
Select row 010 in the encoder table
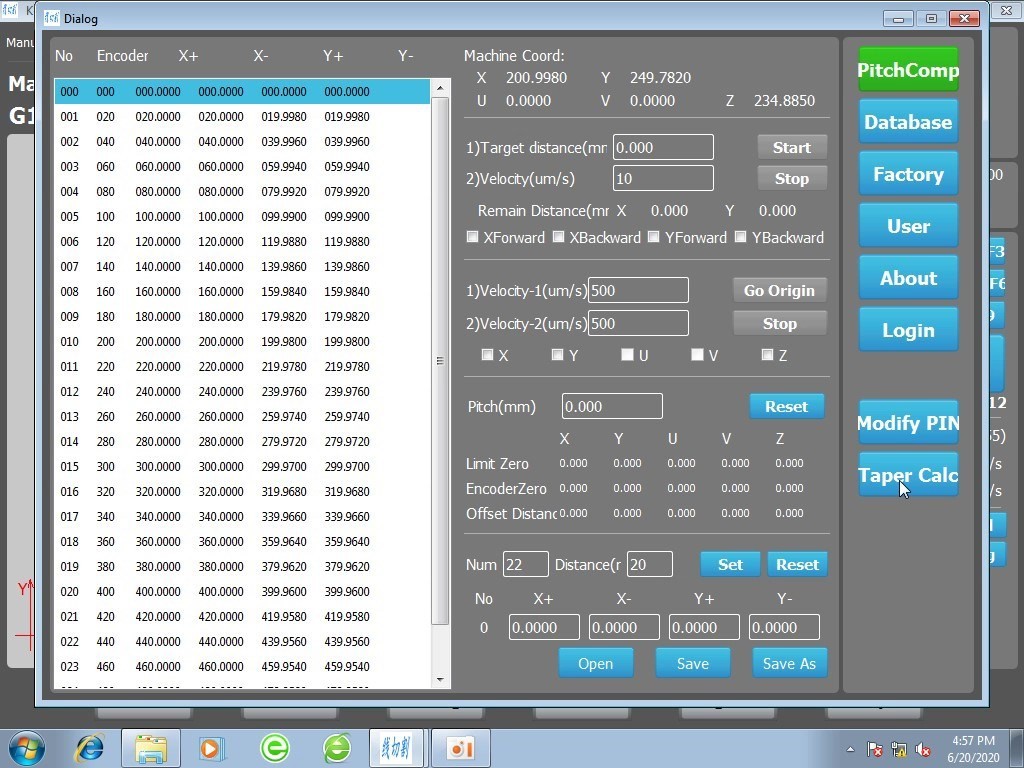pos(242,341)
